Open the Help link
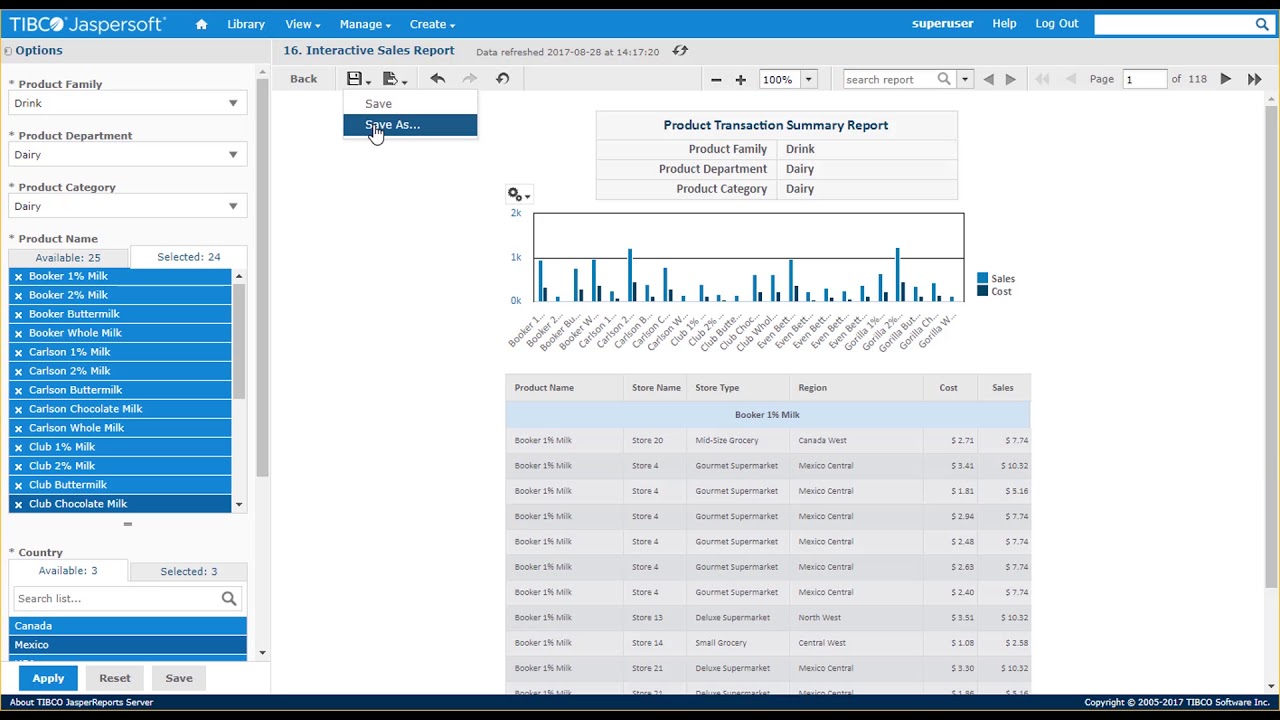The image size is (1280, 720). click(x=1004, y=24)
